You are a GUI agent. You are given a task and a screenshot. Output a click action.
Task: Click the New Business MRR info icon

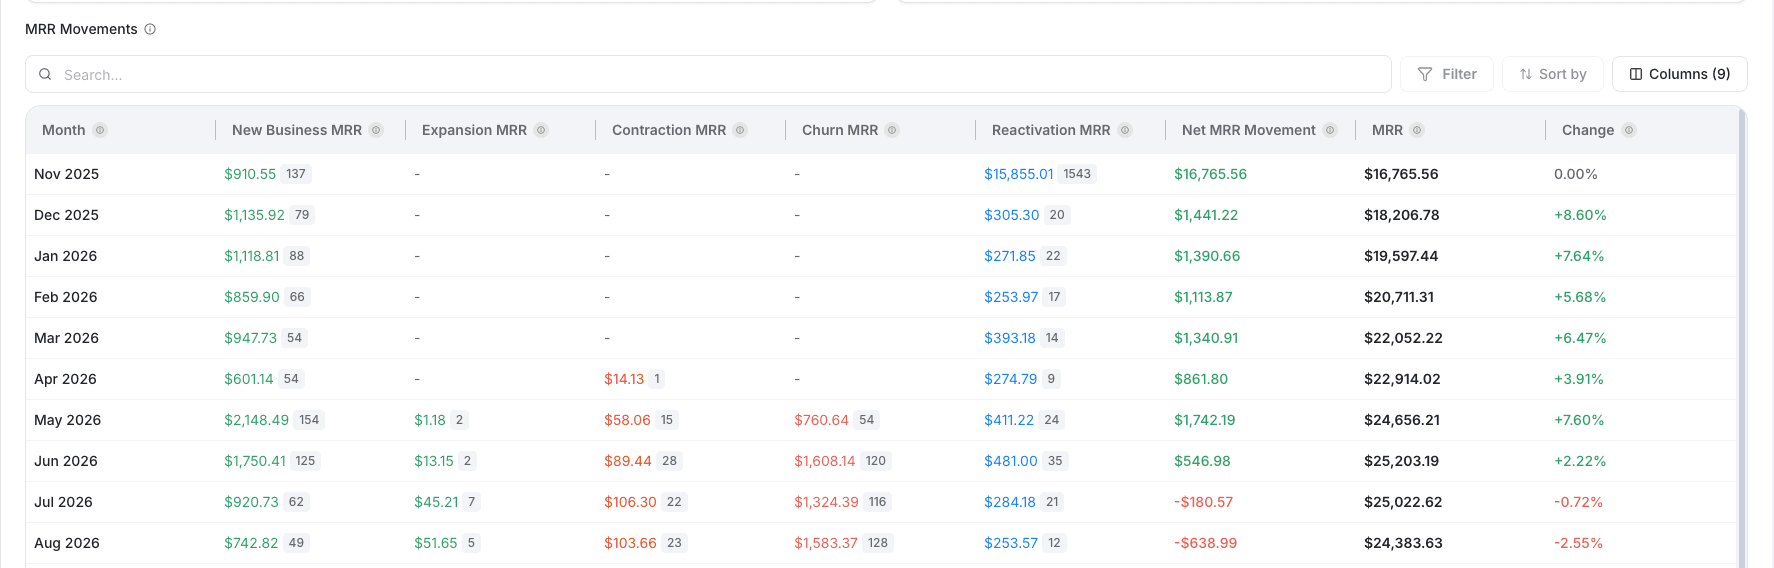(x=376, y=130)
